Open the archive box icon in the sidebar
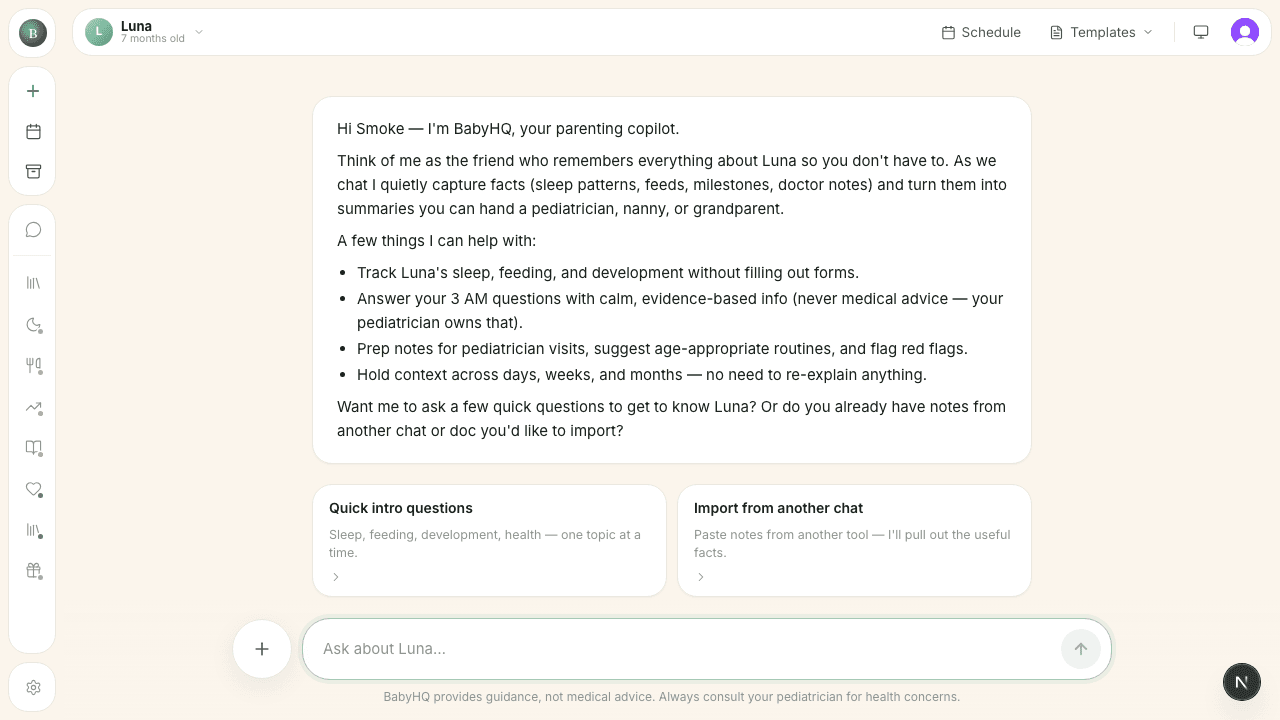 [33, 171]
